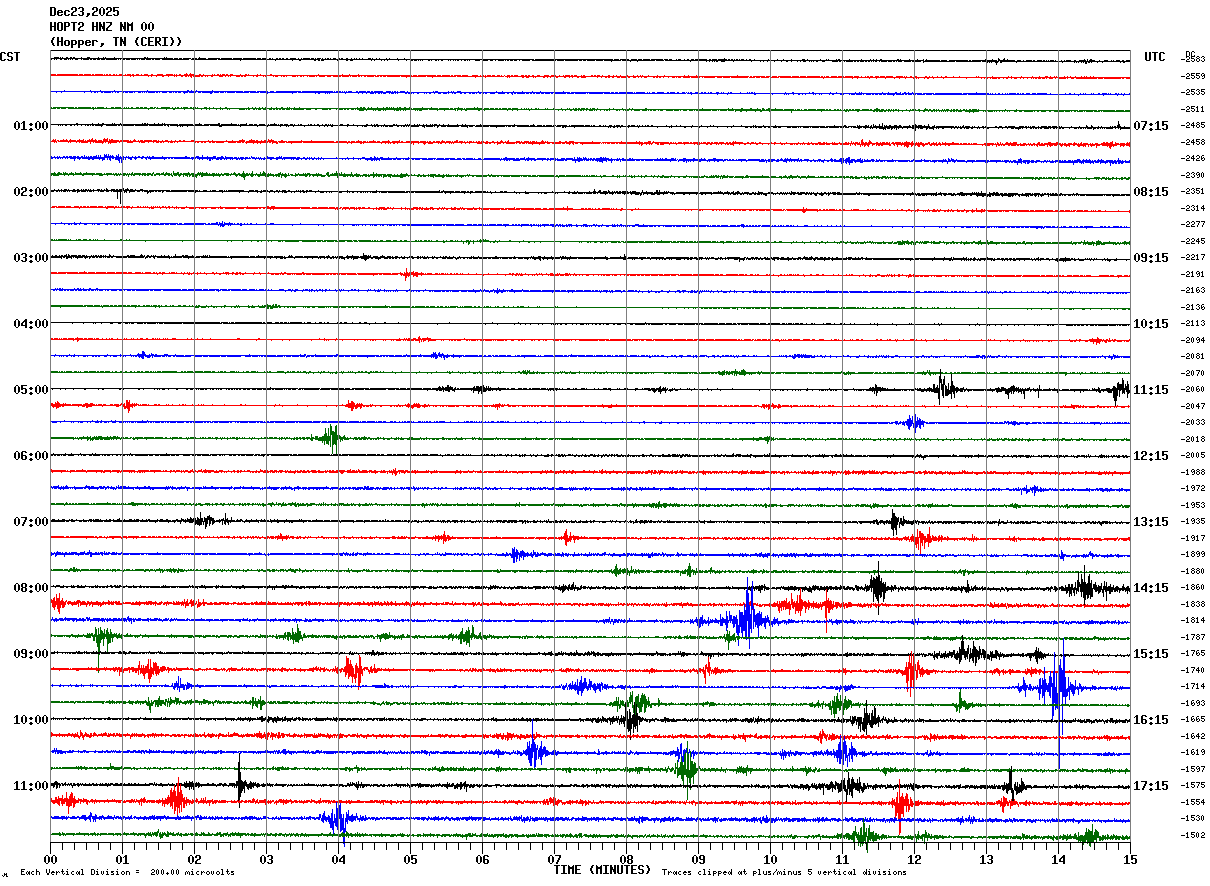
Task: Select the 10:00 CST time label
Action: (x=31, y=720)
